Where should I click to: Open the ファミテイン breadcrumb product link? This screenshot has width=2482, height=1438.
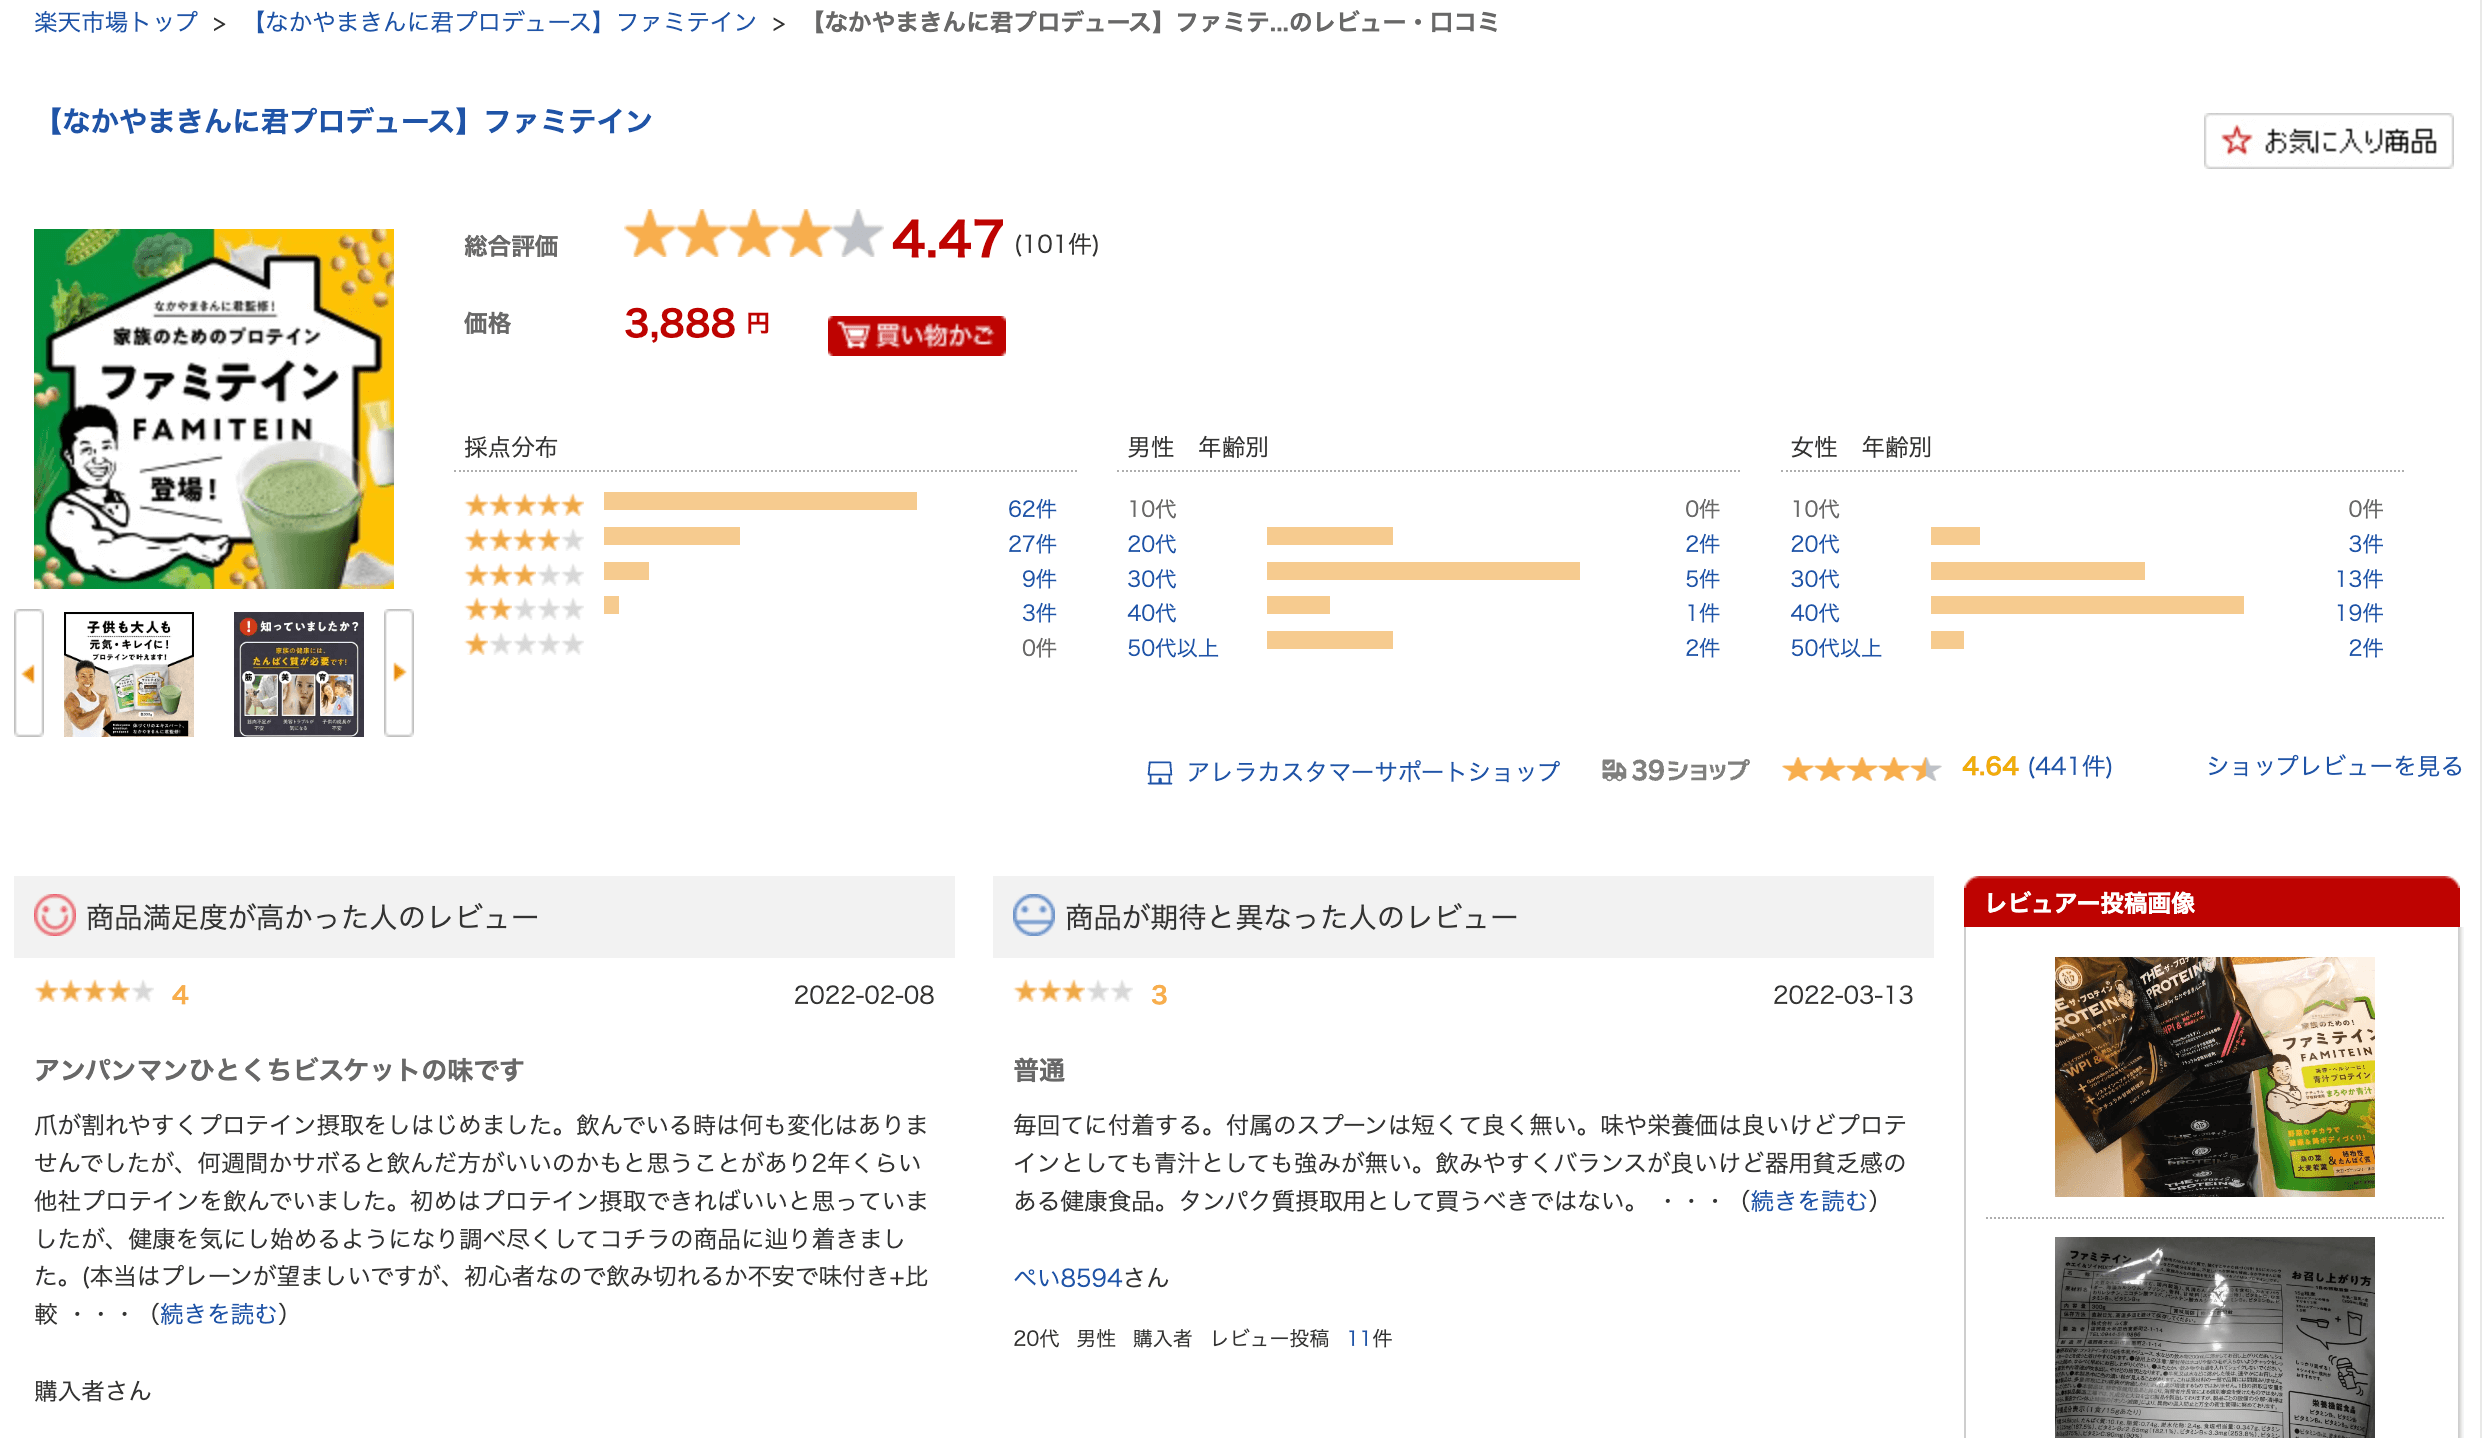501,22
